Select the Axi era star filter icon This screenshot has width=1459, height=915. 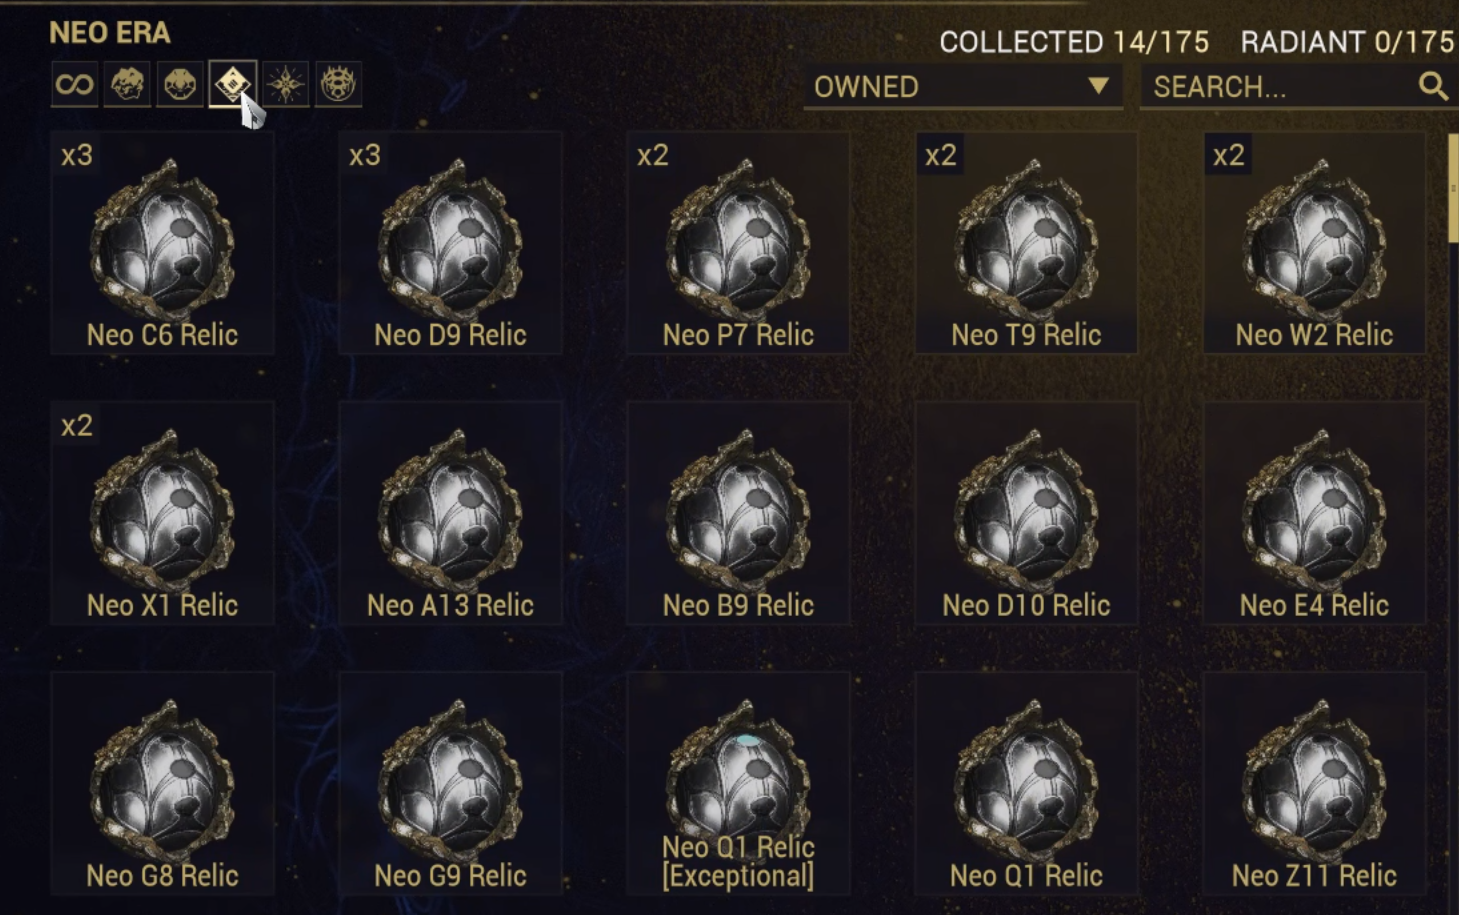point(285,84)
